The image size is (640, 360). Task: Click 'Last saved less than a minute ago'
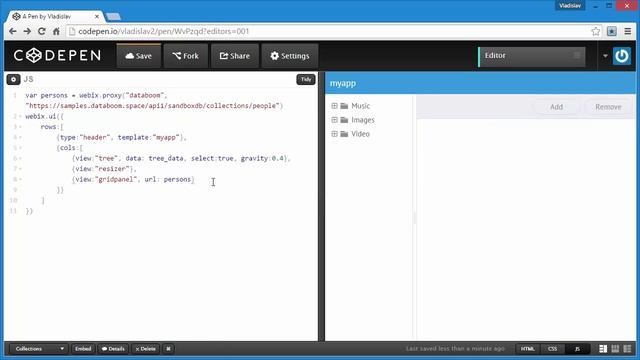click(x=455, y=349)
